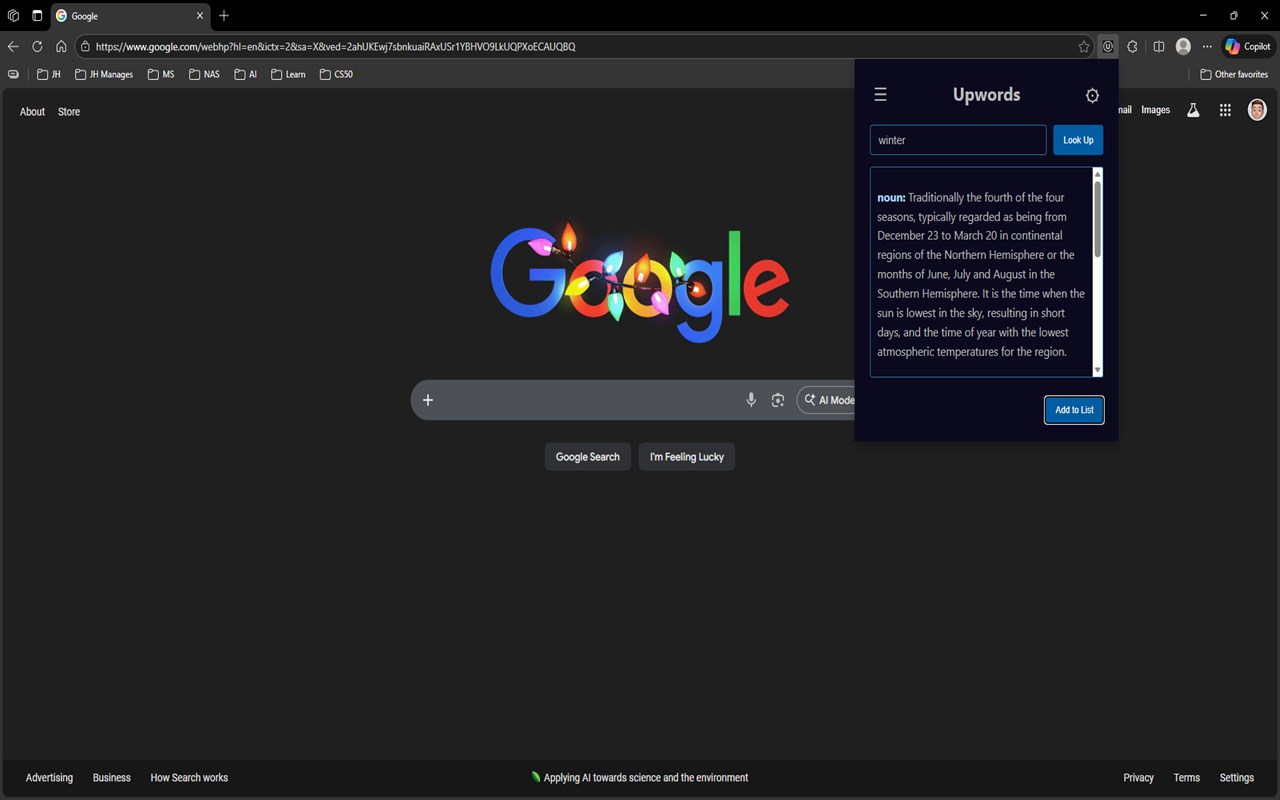The image size is (1280, 800).
Task: Click the holiday lights Google doodle logo
Action: (640, 282)
